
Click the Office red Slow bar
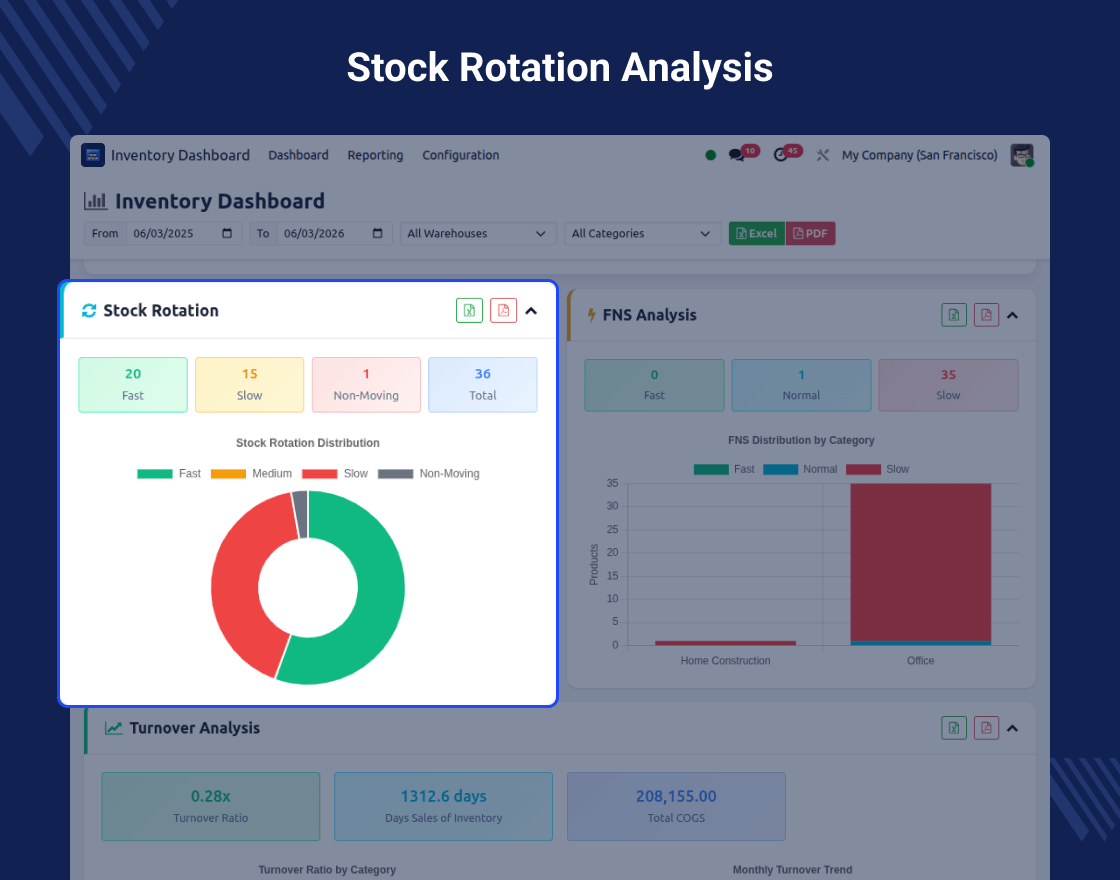coord(920,561)
